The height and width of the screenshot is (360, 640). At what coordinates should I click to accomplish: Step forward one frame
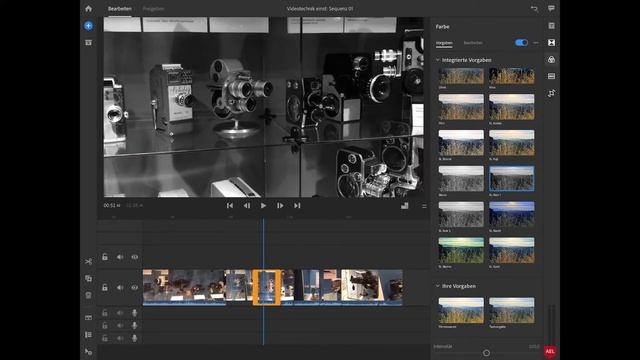tap(280, 206)
